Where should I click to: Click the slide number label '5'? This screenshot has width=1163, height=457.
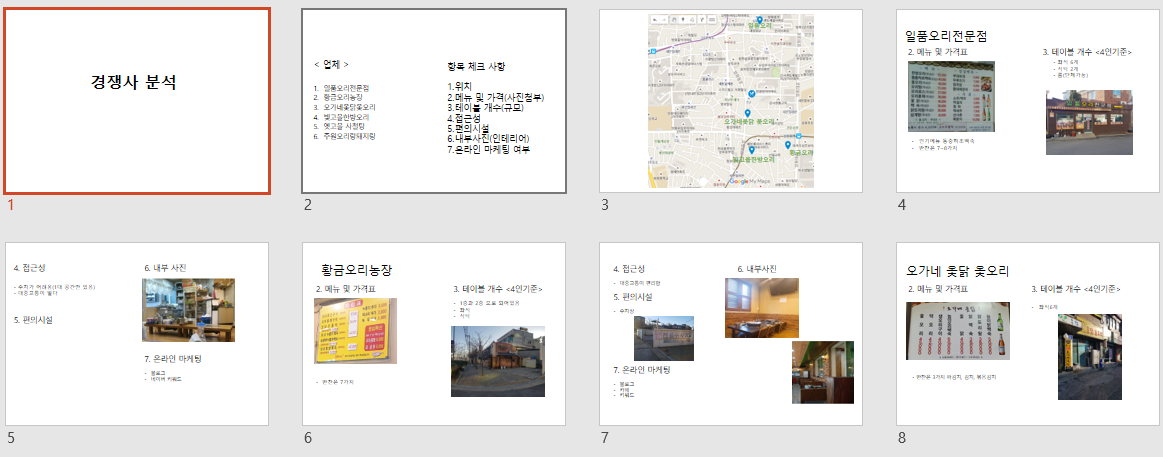click(10, 438)
